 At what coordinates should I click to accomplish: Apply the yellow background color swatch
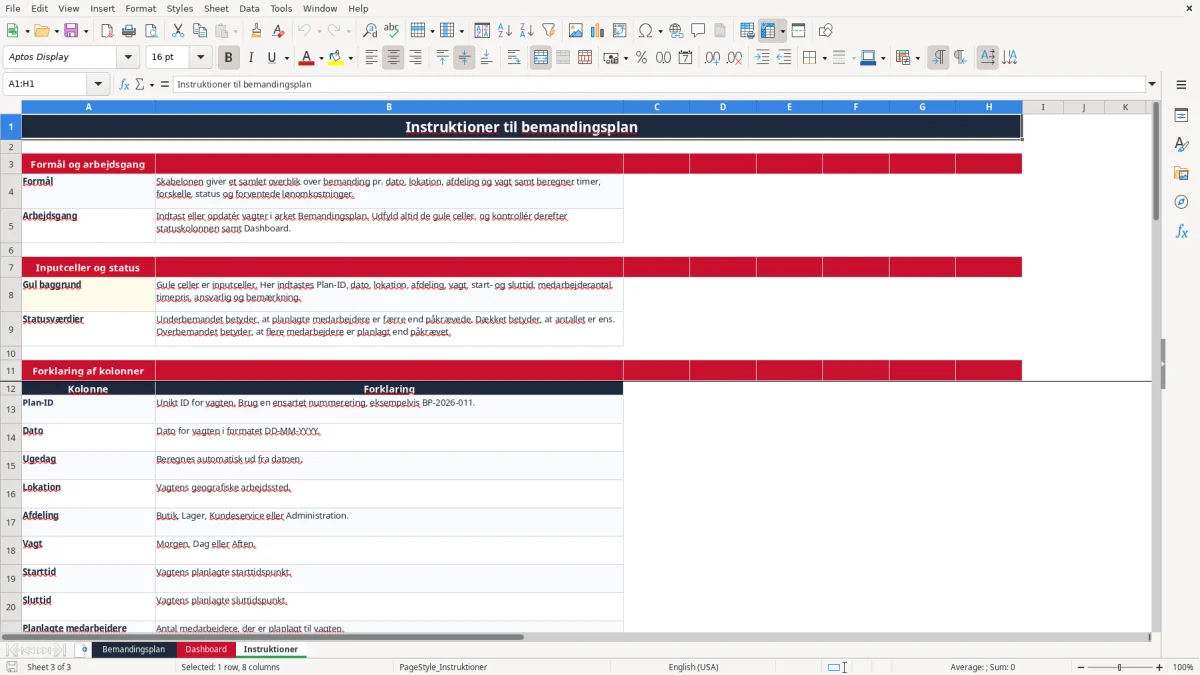[x=335, y=58]
